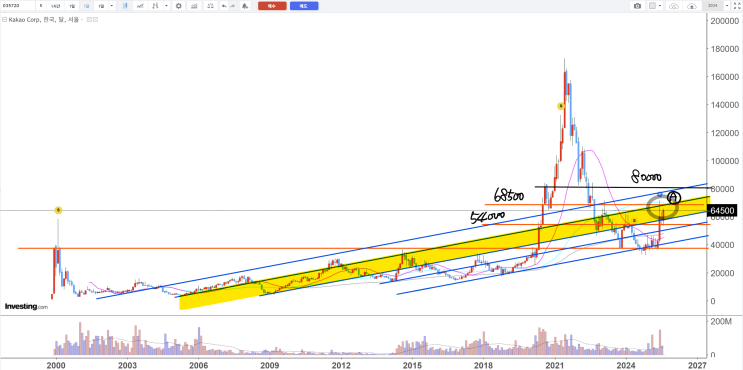This screenshot has height=370, width=743.
Task: Select the interval button just left of highlighted one
Action: coord(72,6)
